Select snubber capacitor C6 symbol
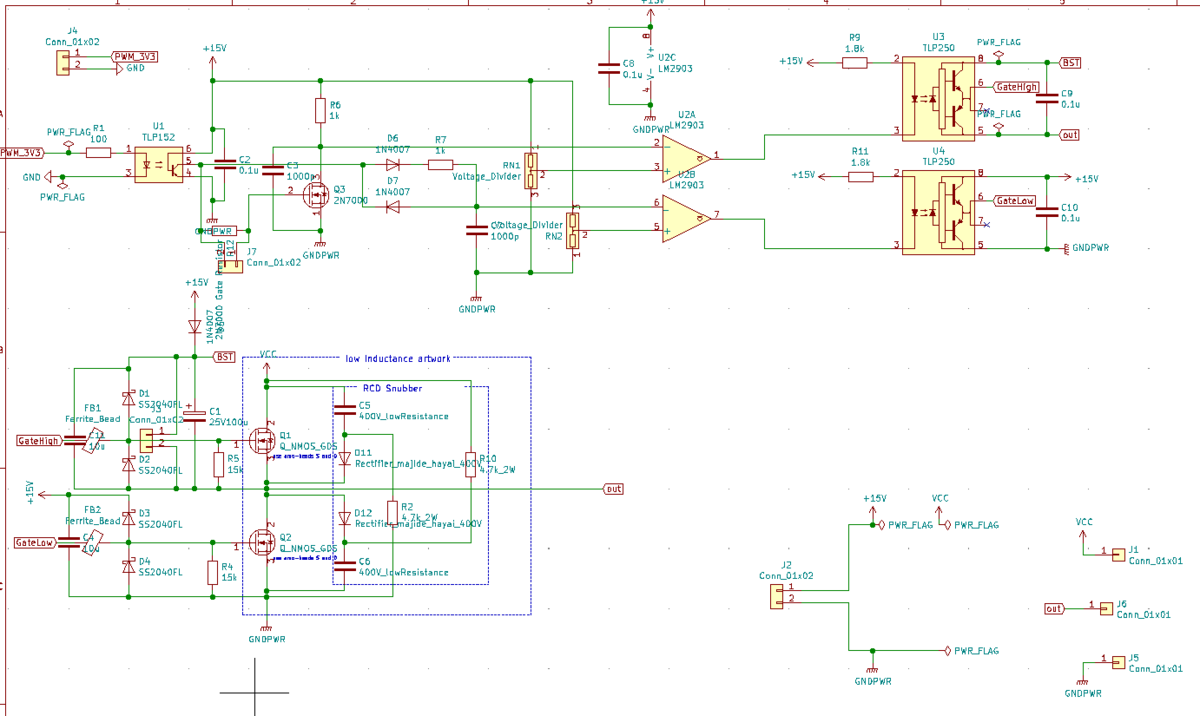1200x716 pixels. click(343, 566)
